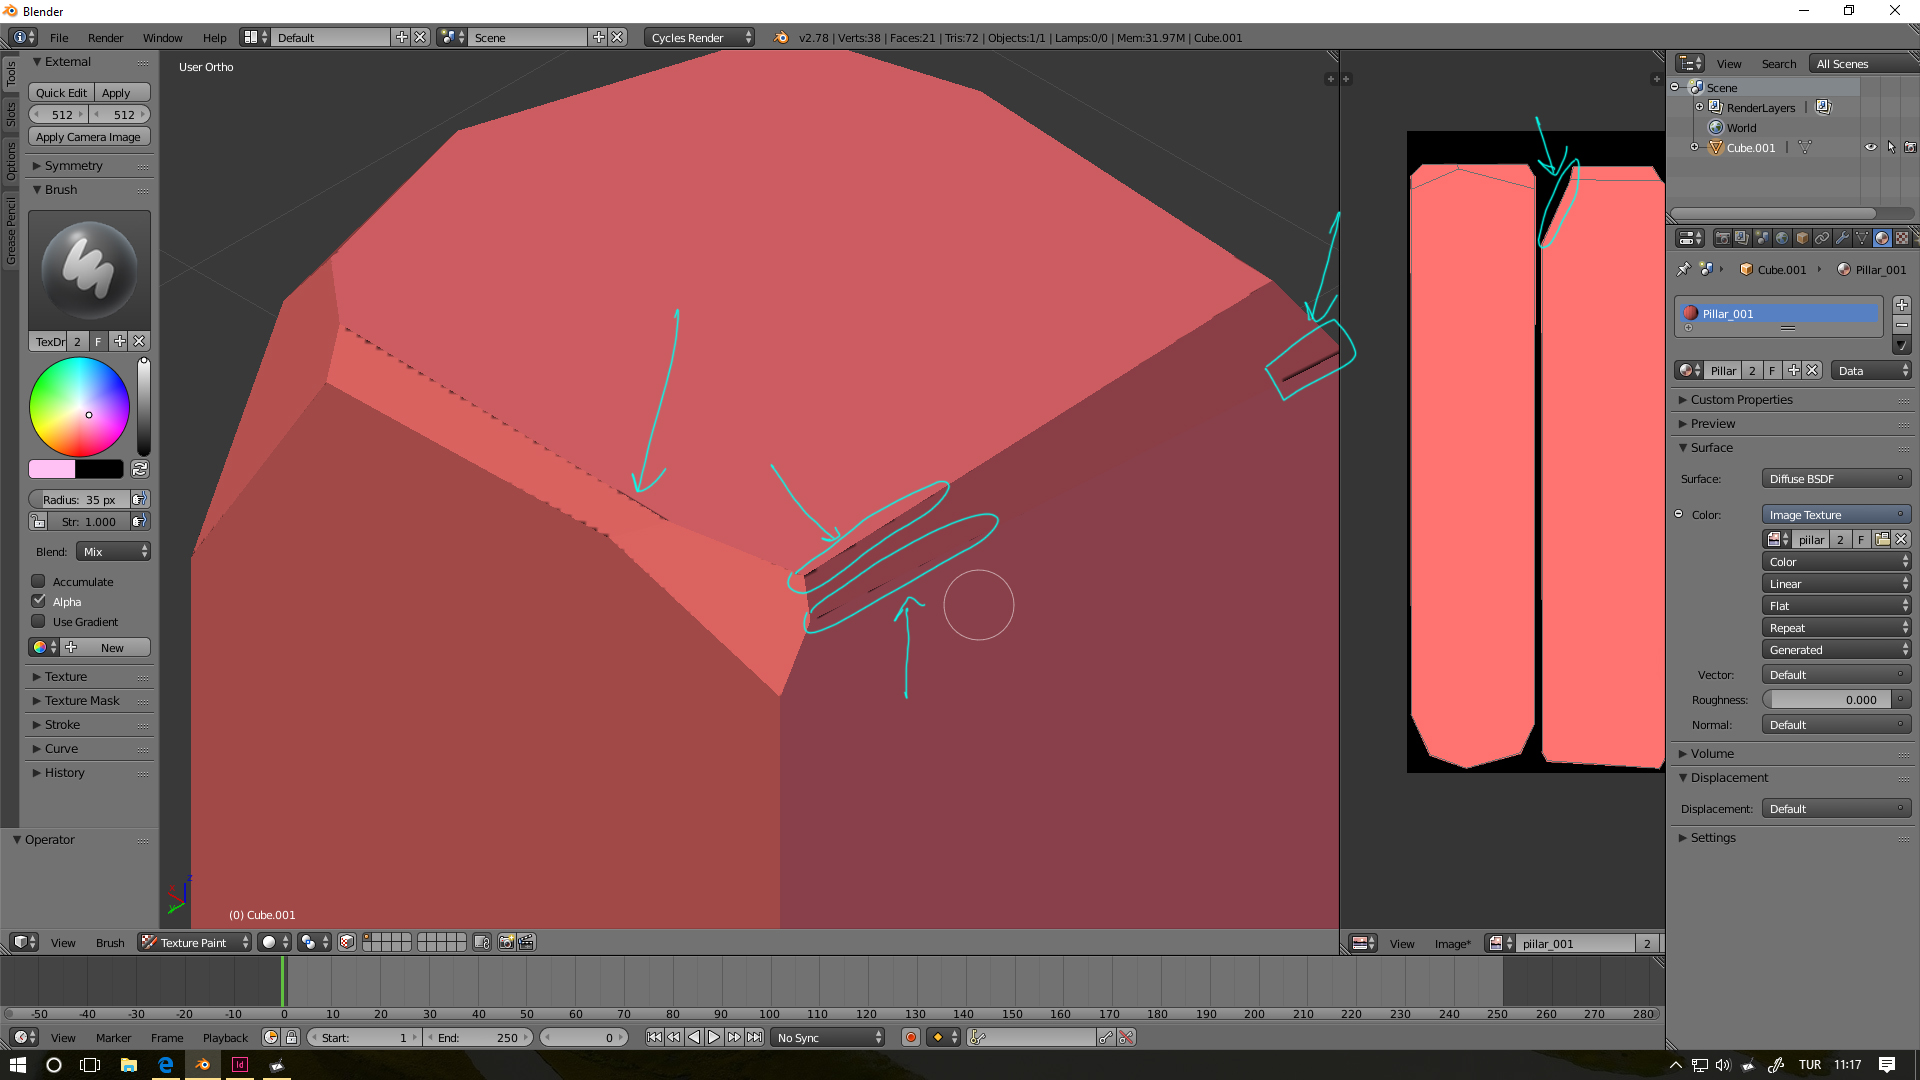This screenshot has height=1080, width=1920.
Task: Toggle face selection masking cube icon
Action: click(x=346, y=942)
